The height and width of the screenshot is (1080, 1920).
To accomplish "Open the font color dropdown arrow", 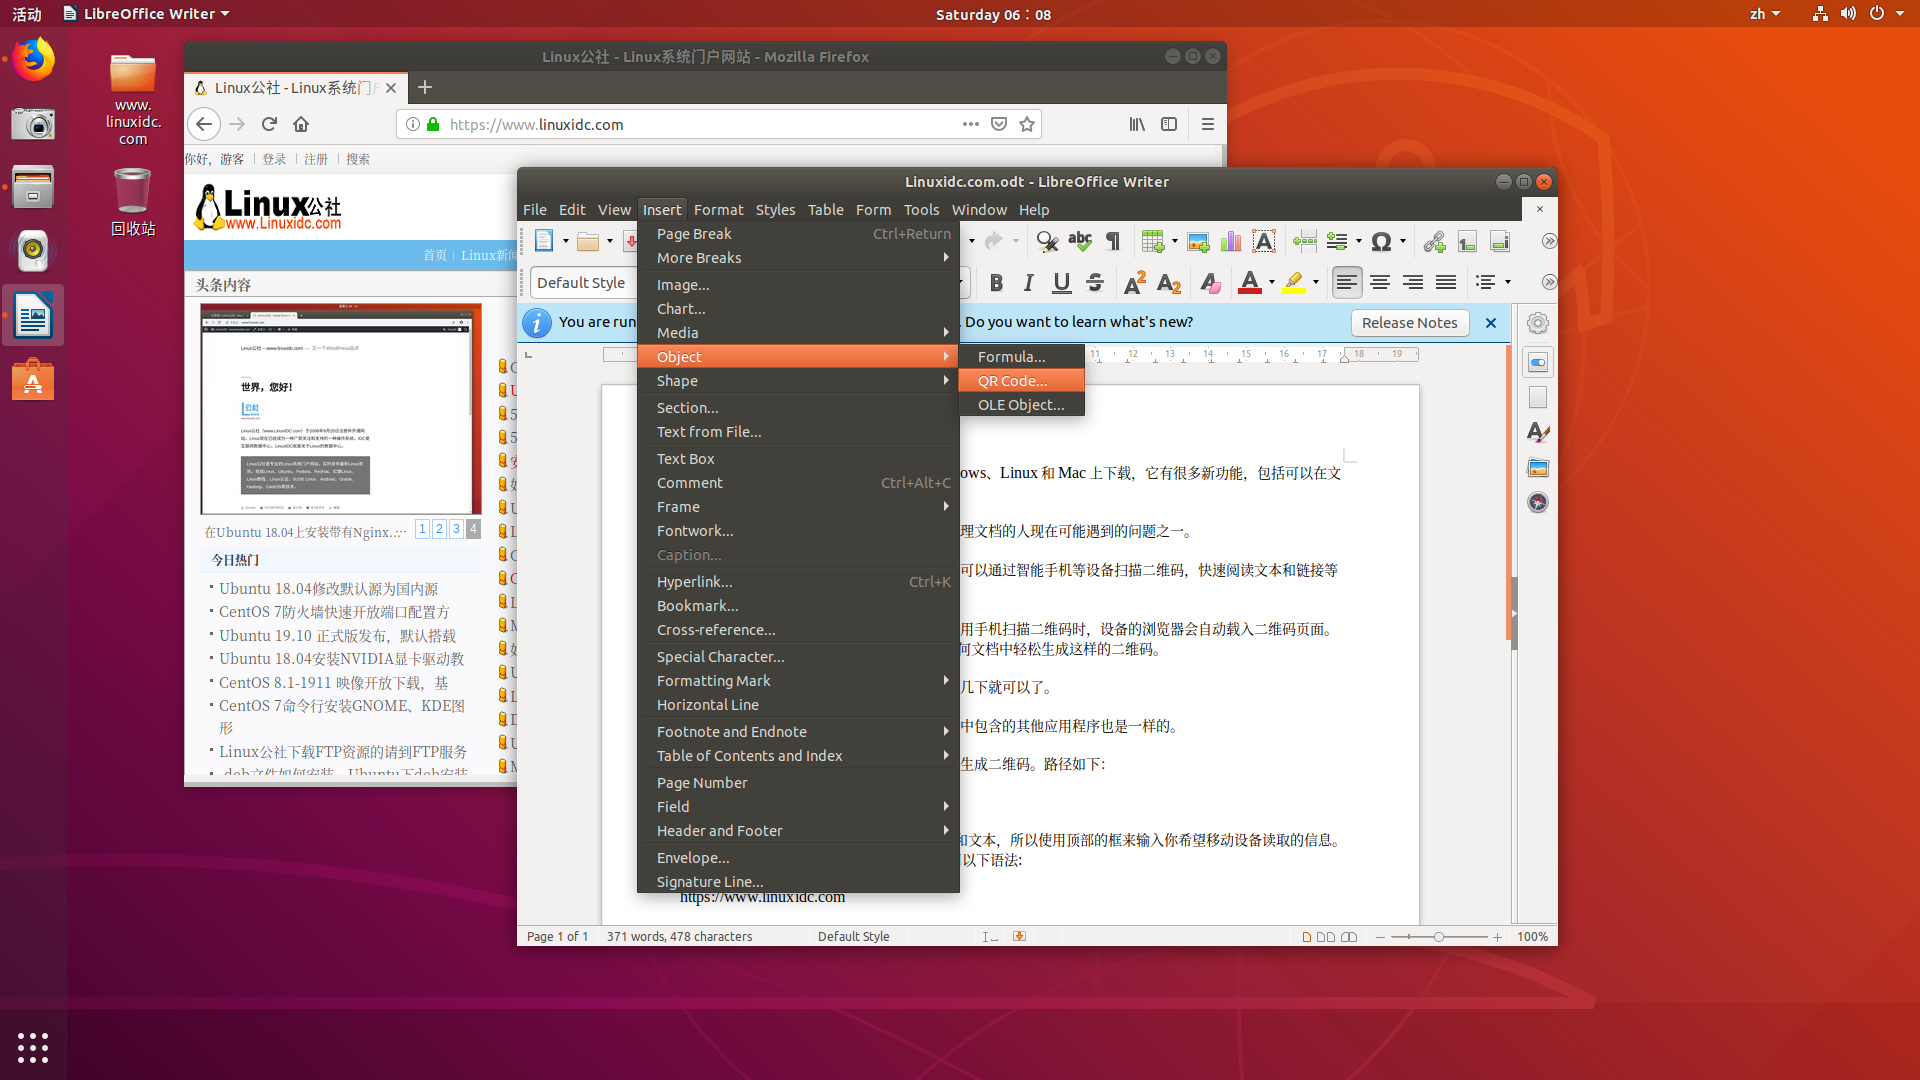I will pos(1272,283).
